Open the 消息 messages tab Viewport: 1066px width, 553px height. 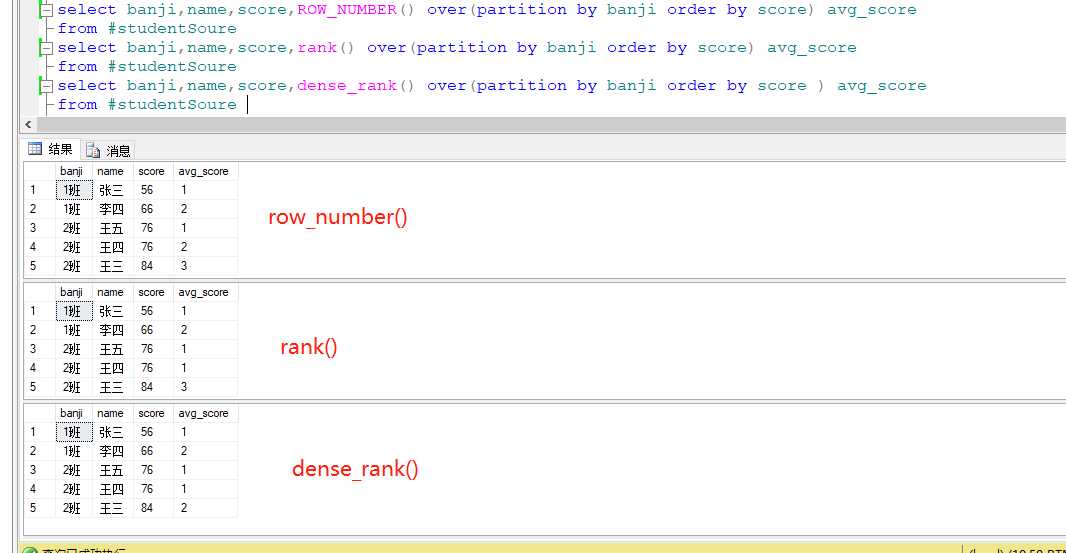pos(118,151)
